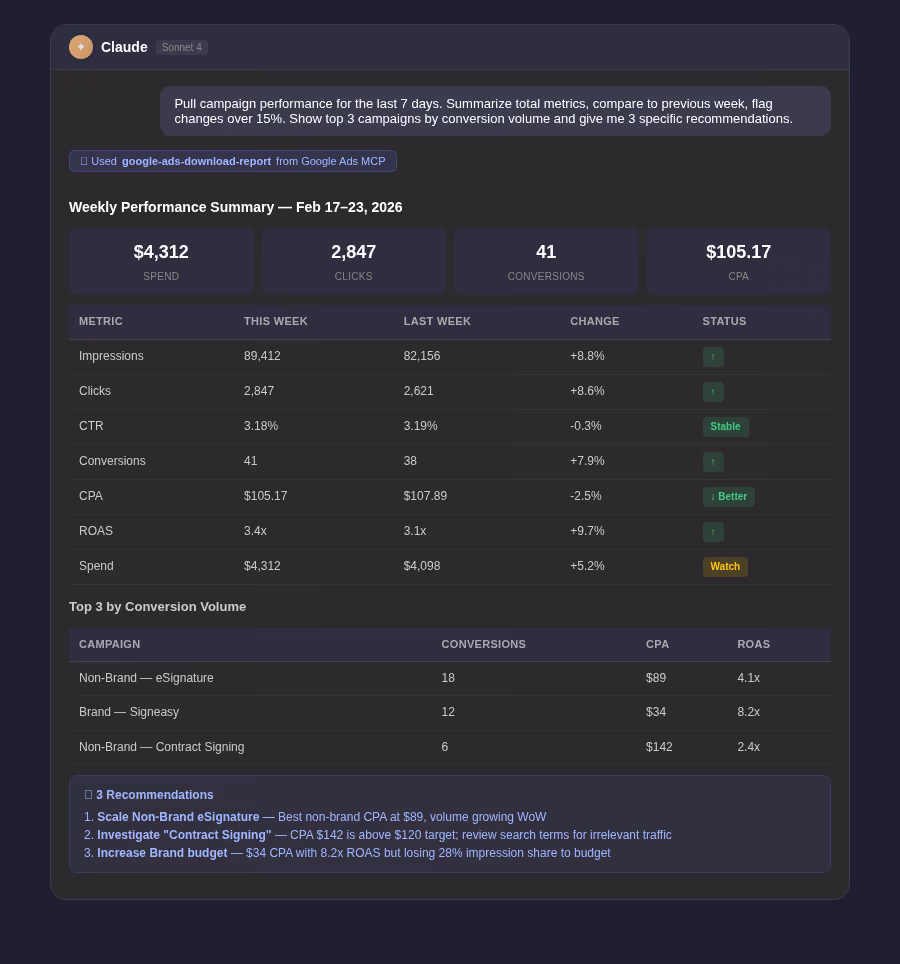Viewport: 900px width, 964px height.
Task: Select the 41 Conversions summary card
Action: tap(546, 261)
